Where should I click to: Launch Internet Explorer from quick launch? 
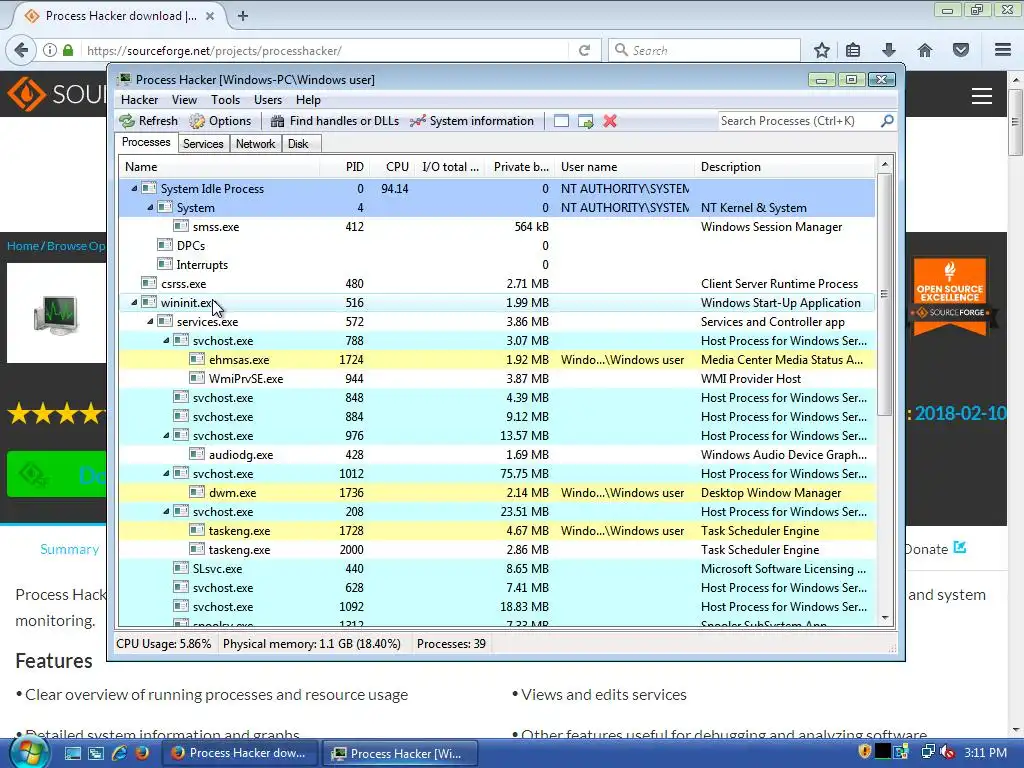[119, 753]
